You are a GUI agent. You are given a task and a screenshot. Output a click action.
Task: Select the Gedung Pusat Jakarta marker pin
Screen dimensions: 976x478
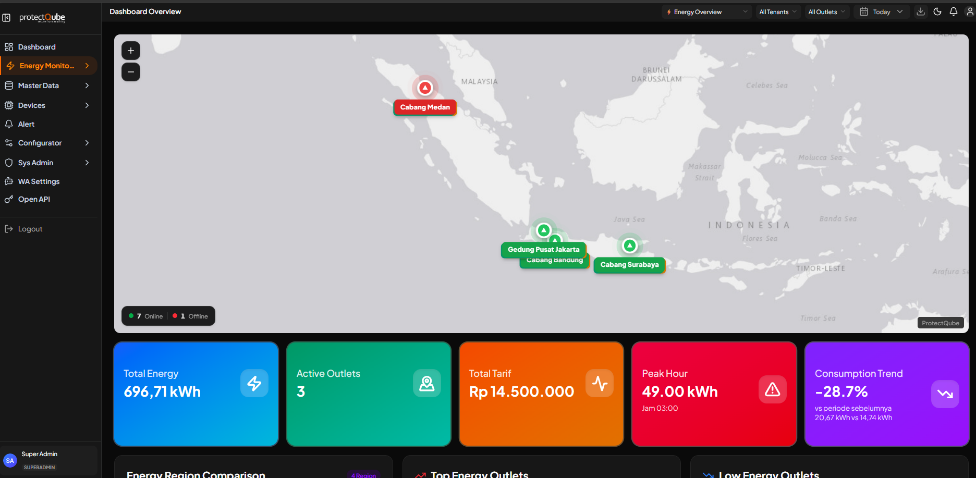point(543,230)
